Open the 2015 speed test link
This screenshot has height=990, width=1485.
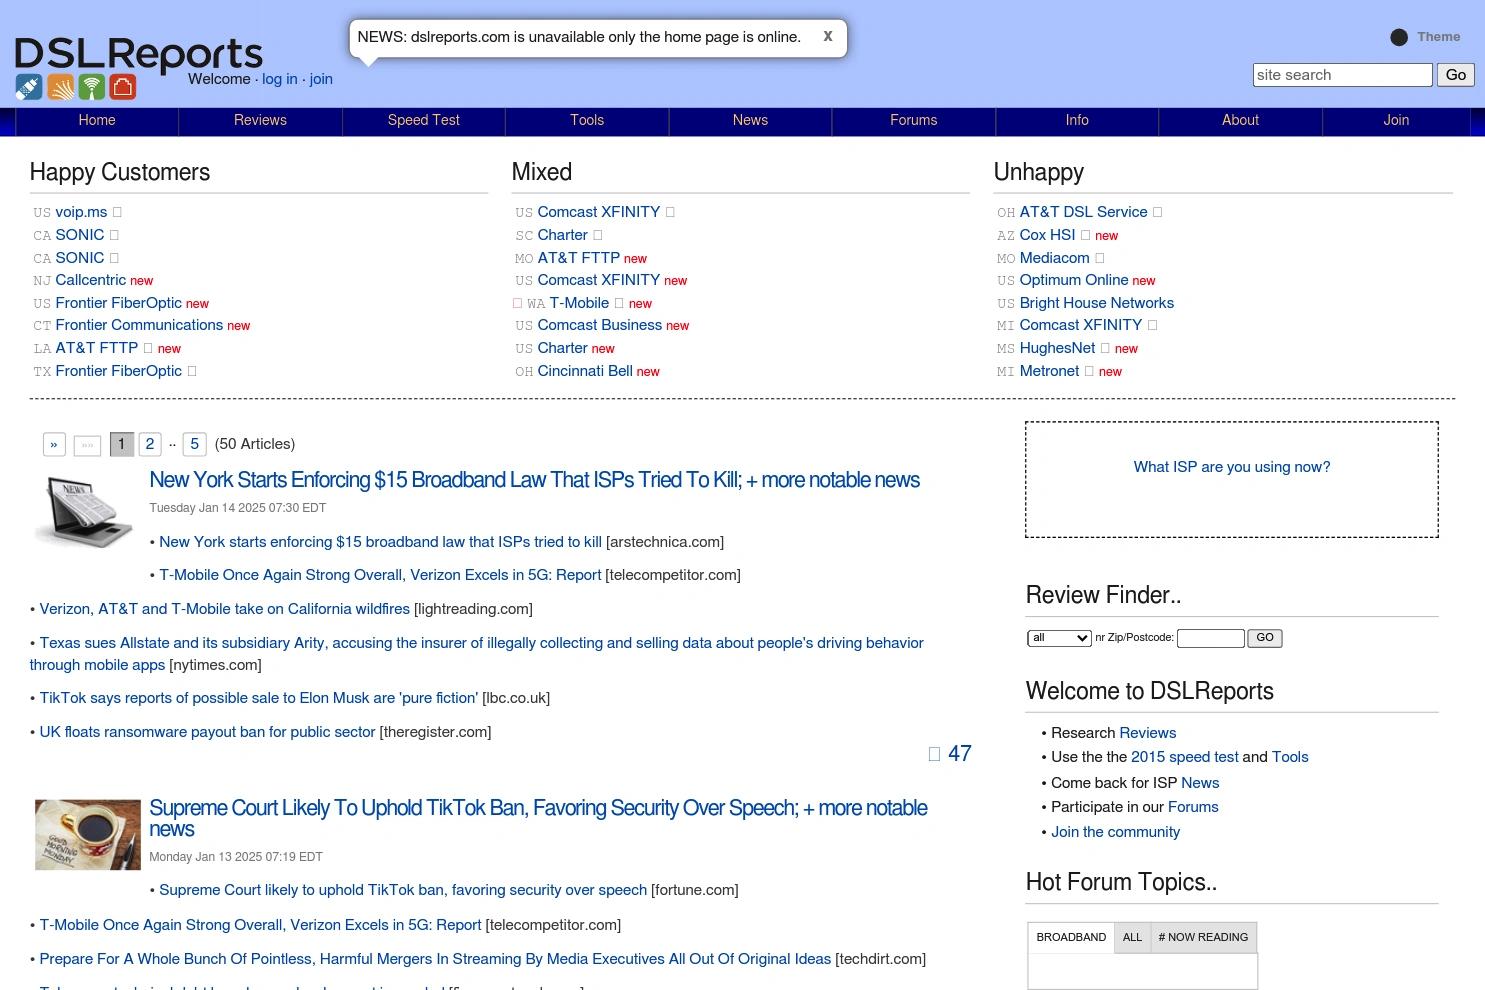pos(1185,757)
